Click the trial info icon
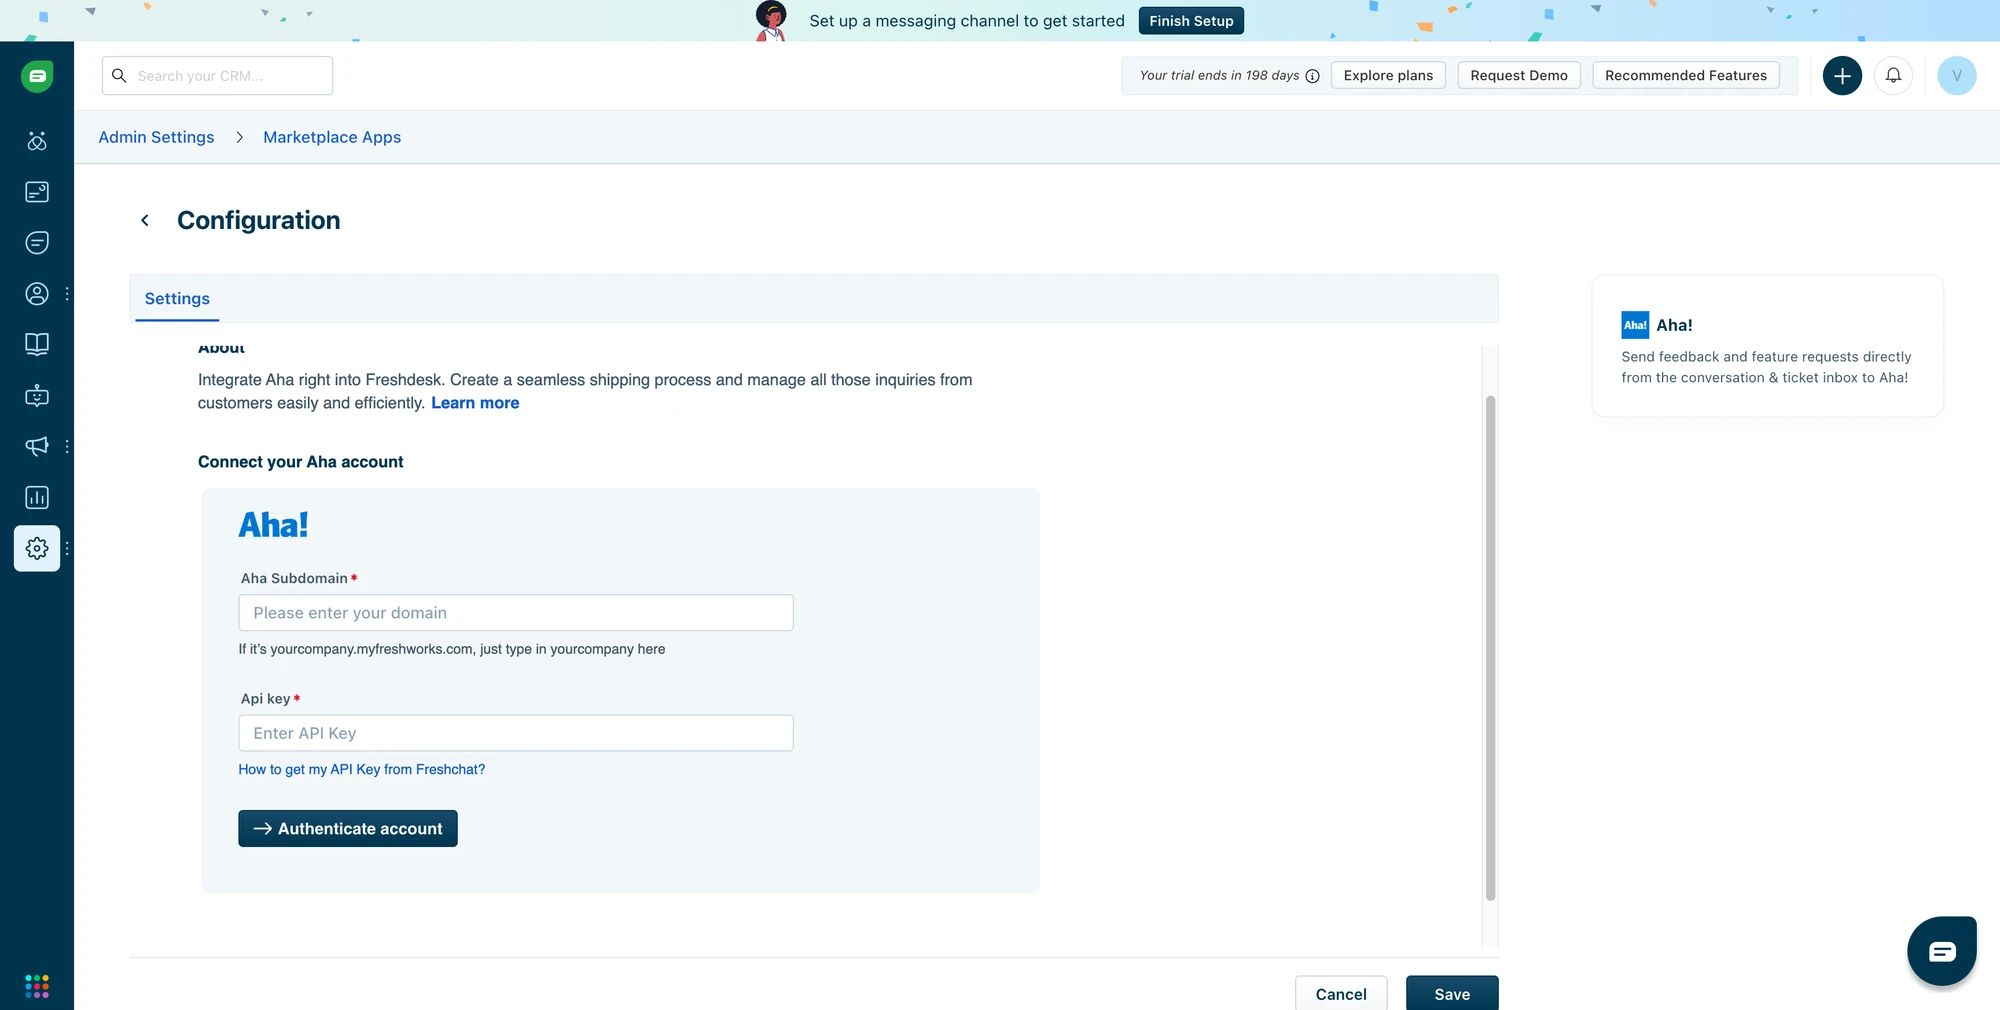The image size is (2000, 1010). point(1312,76)
